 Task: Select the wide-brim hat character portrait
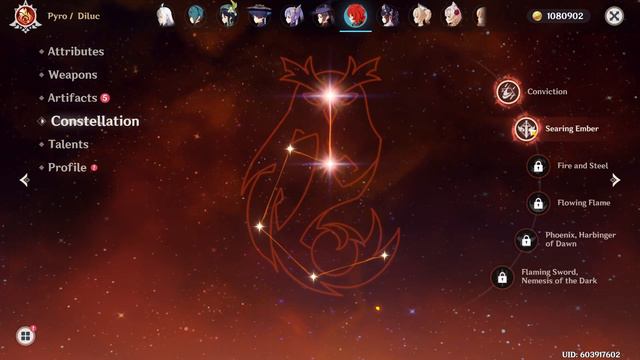point(260,16)
